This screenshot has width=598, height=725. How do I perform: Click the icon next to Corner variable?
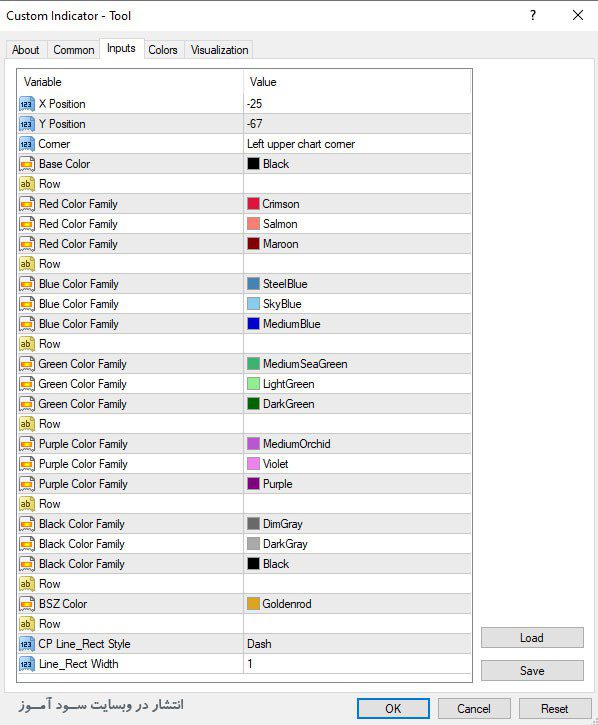27,144
